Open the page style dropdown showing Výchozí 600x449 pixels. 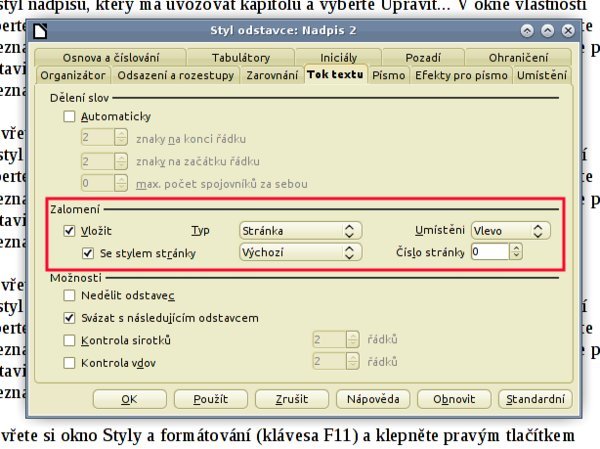(x=300, y=253)
